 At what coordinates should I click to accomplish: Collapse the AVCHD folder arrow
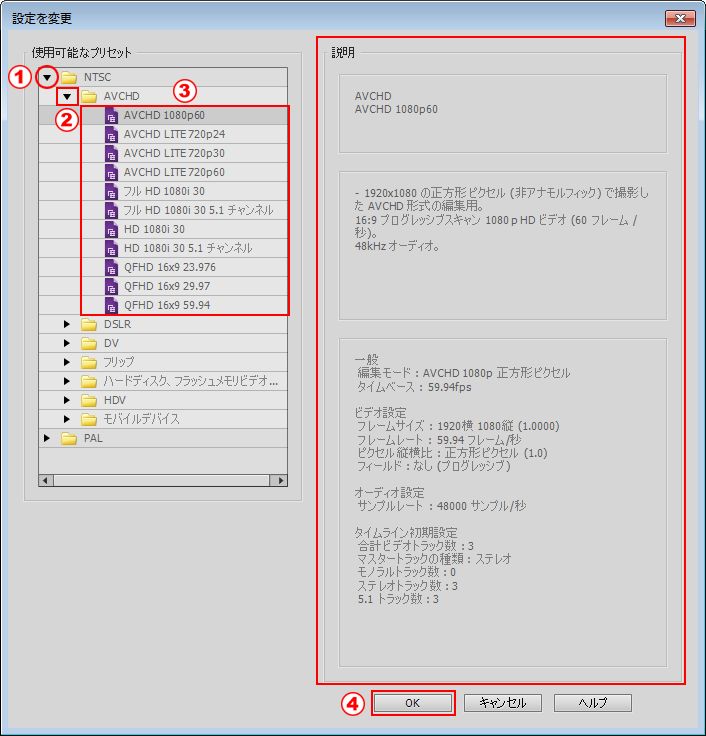pyautogui.click(x=67, y=97)
